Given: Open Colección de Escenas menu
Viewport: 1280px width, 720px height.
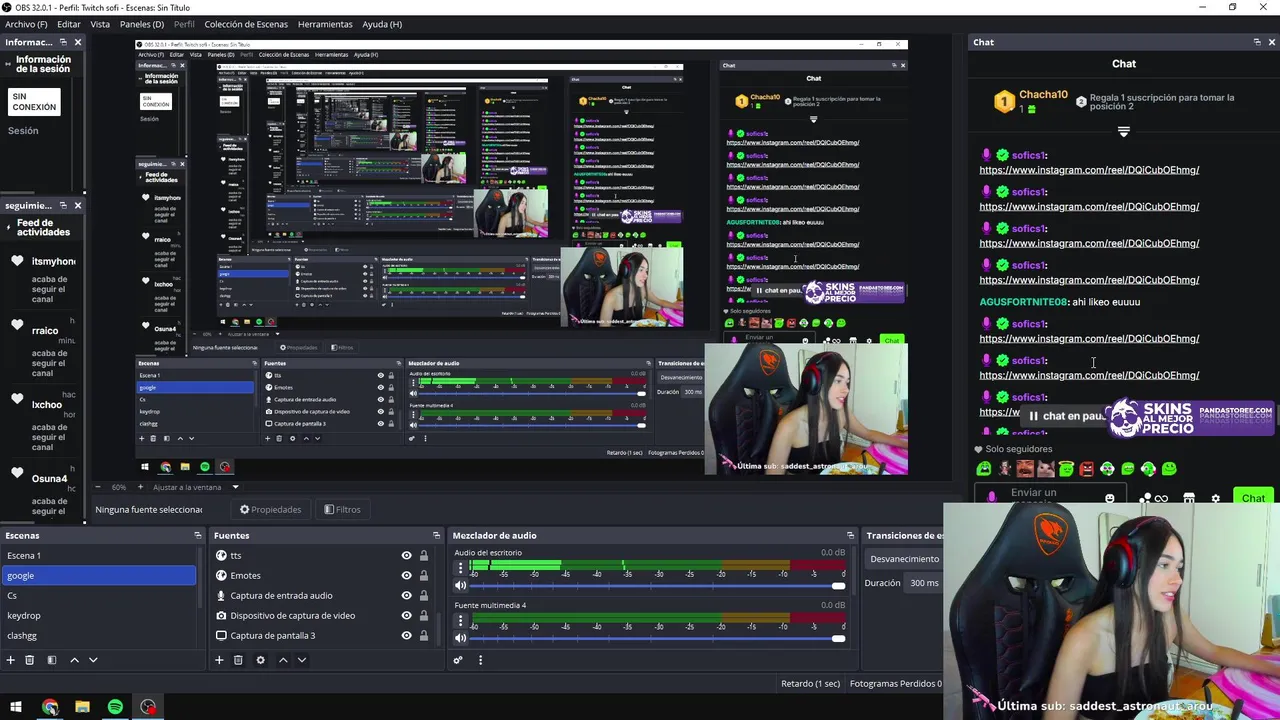Looking at the screenshot, I should (x=246, y=24).
